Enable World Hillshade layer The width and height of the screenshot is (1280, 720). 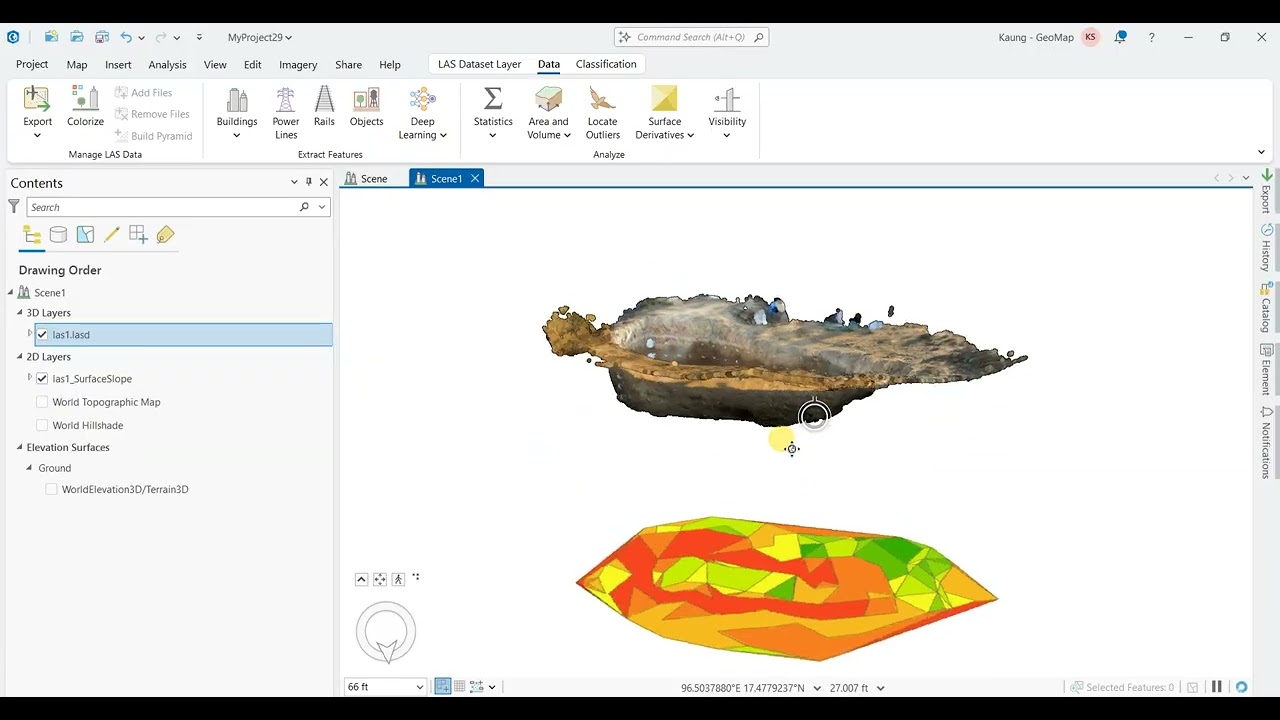coord(42,425)
